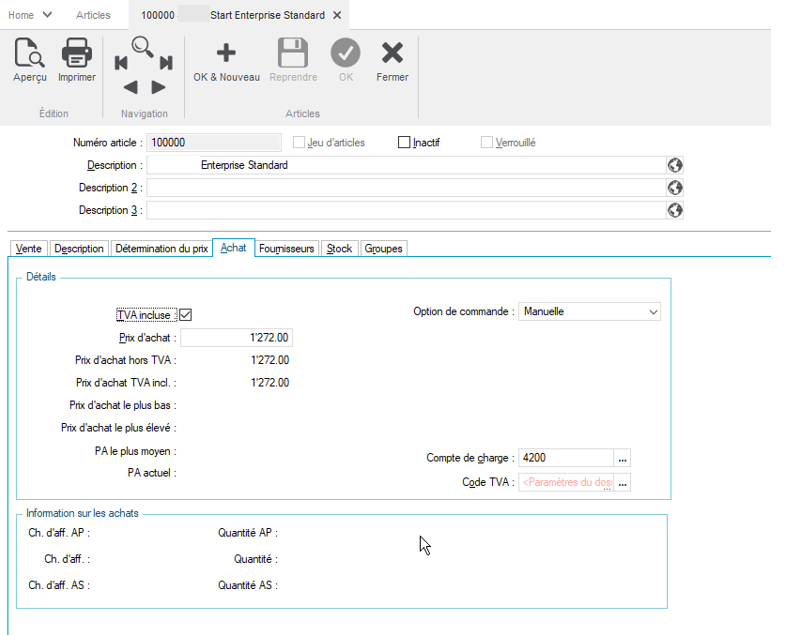Click the Imprimer printer icon
The image size is (799, 635).
pyautogui.click(x=76, y=52)
